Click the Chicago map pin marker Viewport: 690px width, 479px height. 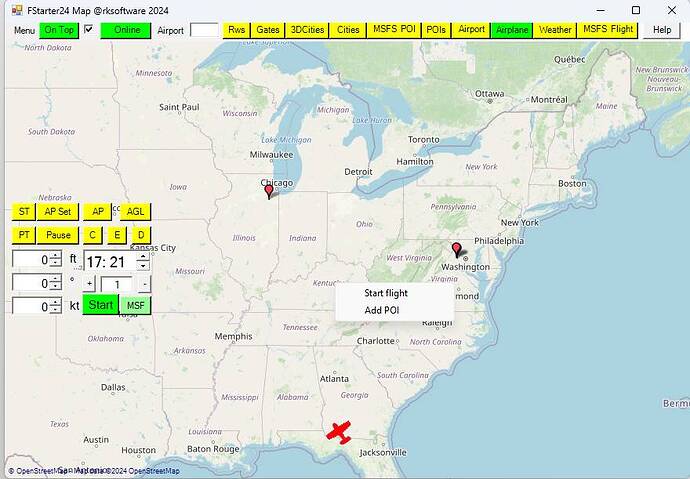point(268,190)
